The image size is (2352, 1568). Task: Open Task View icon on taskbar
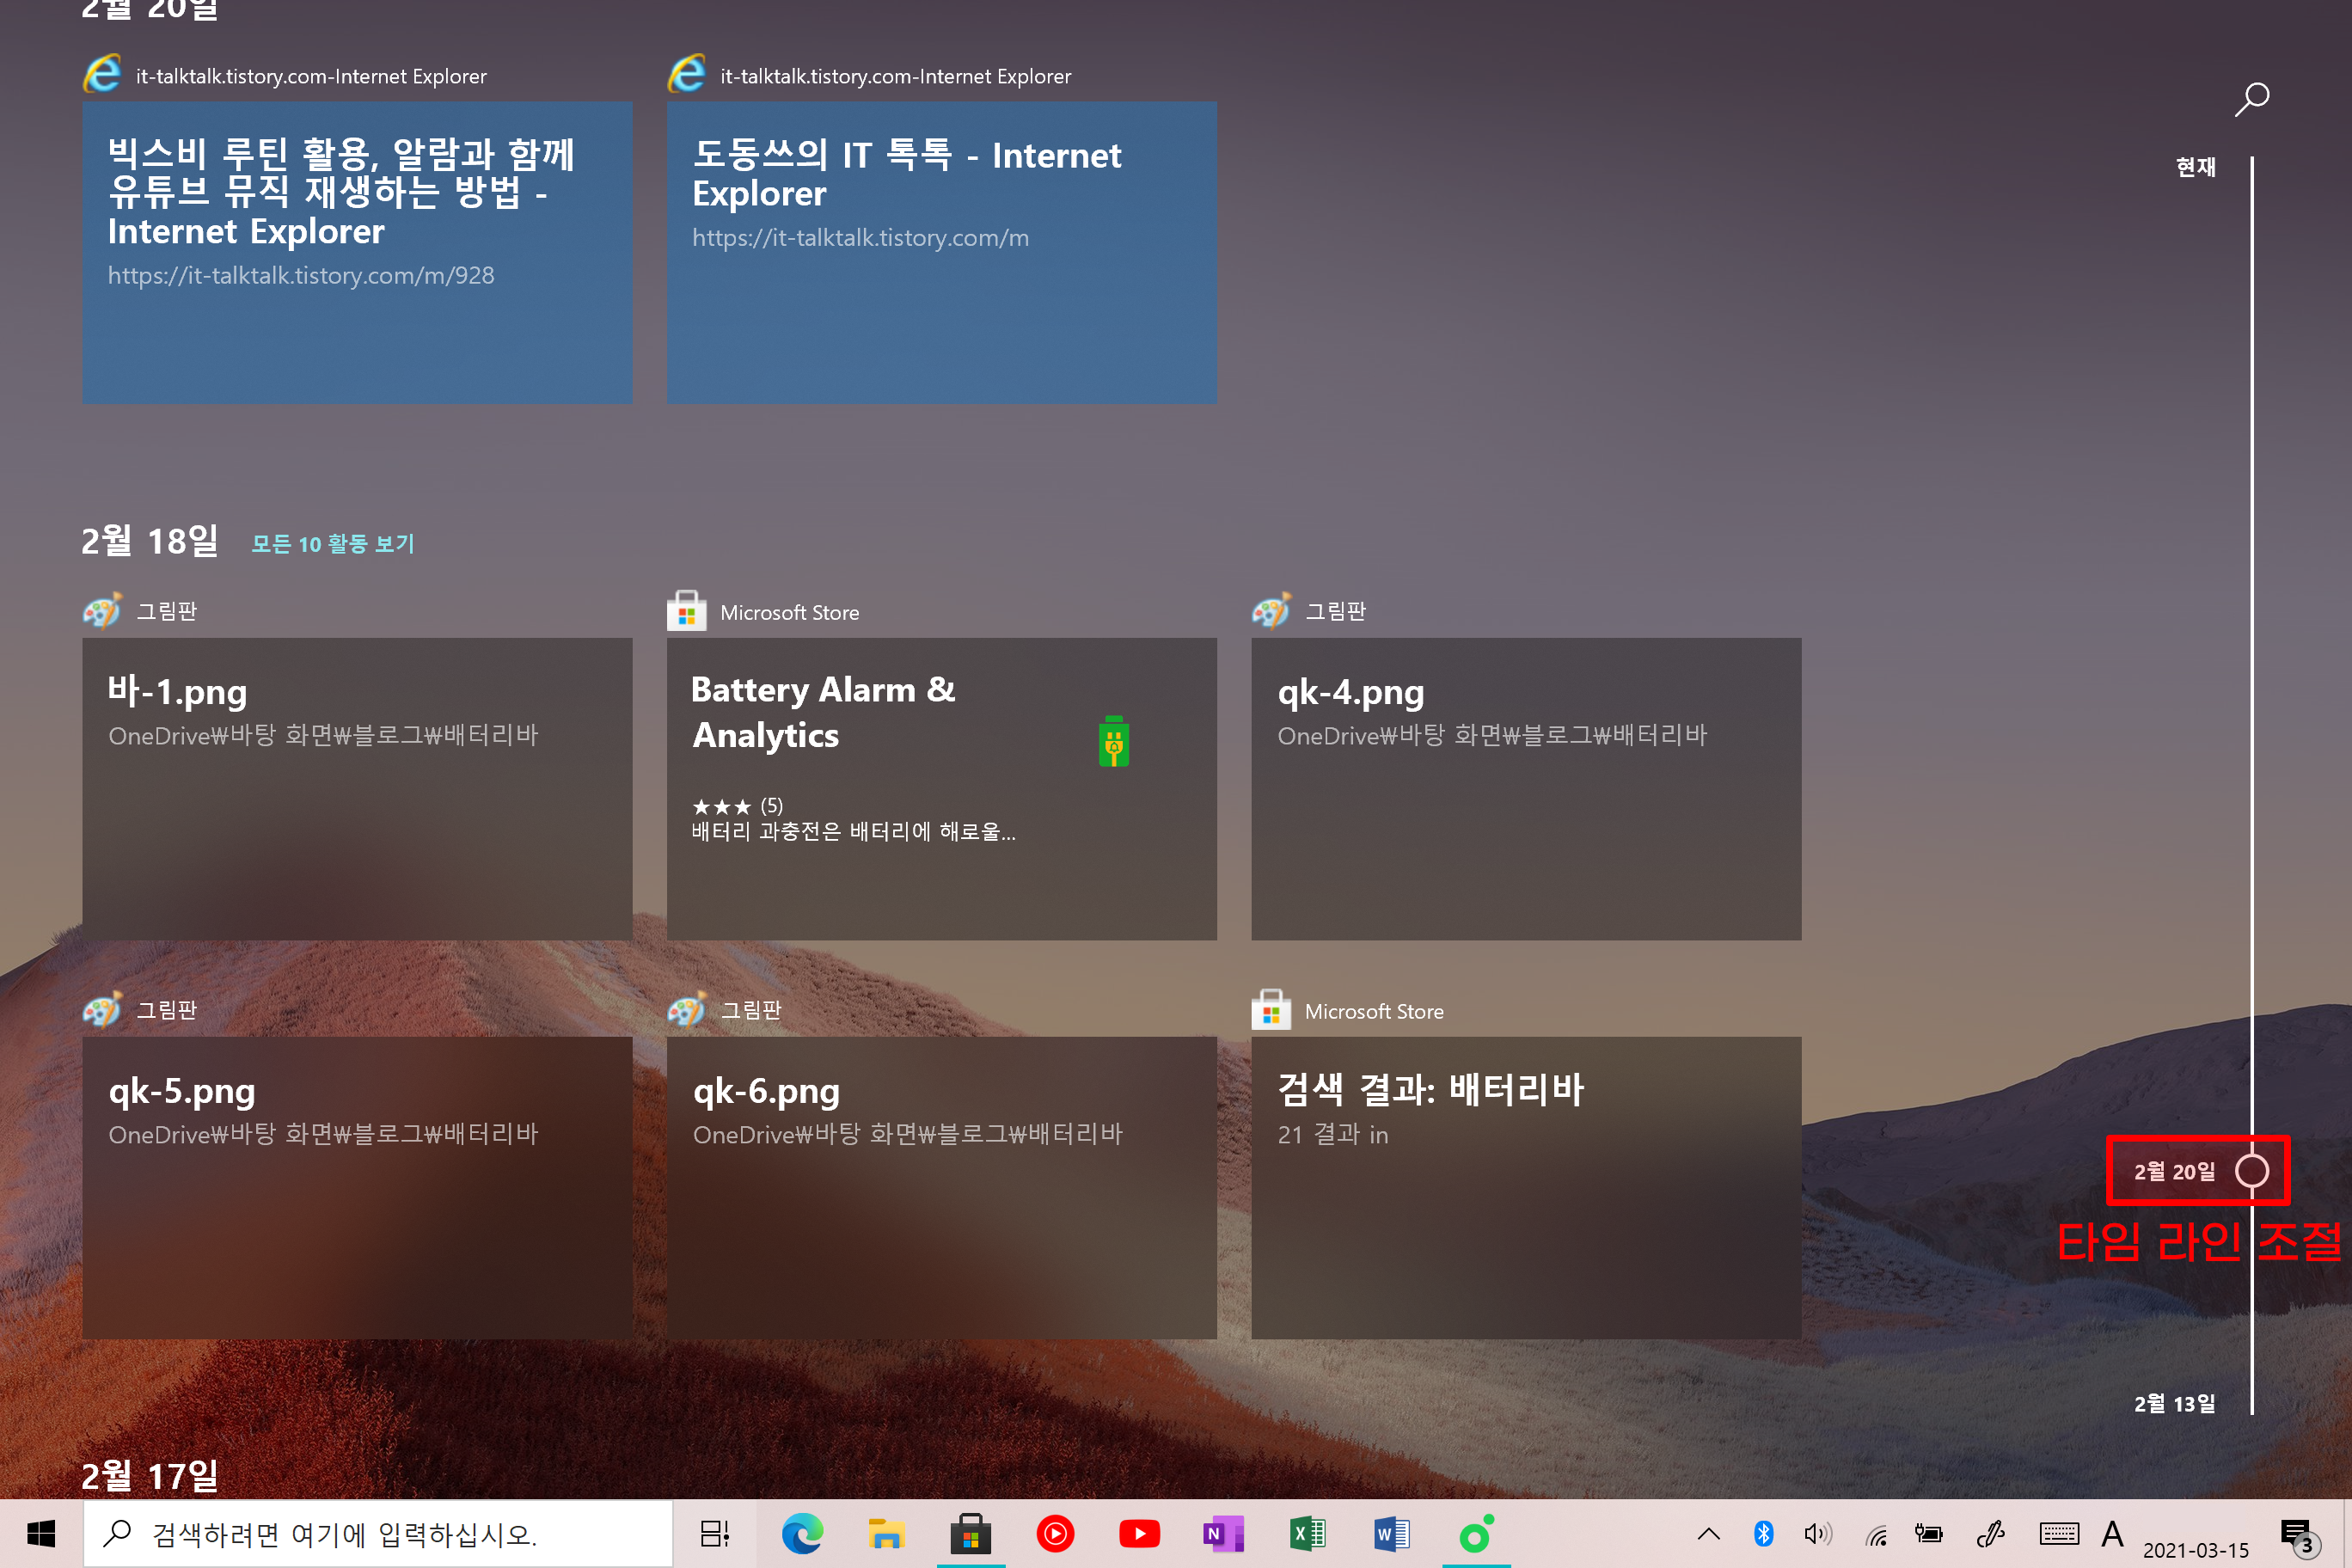pos(714,1533)
